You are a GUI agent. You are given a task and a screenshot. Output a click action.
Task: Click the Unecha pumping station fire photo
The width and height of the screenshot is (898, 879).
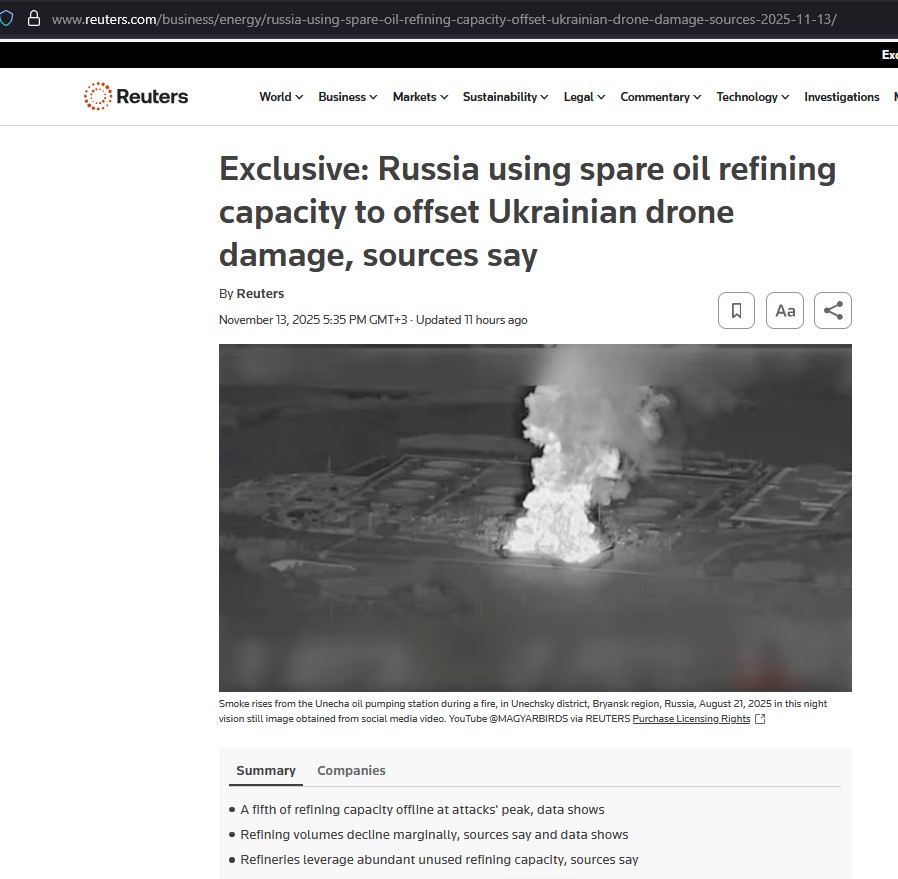point(535,518)
